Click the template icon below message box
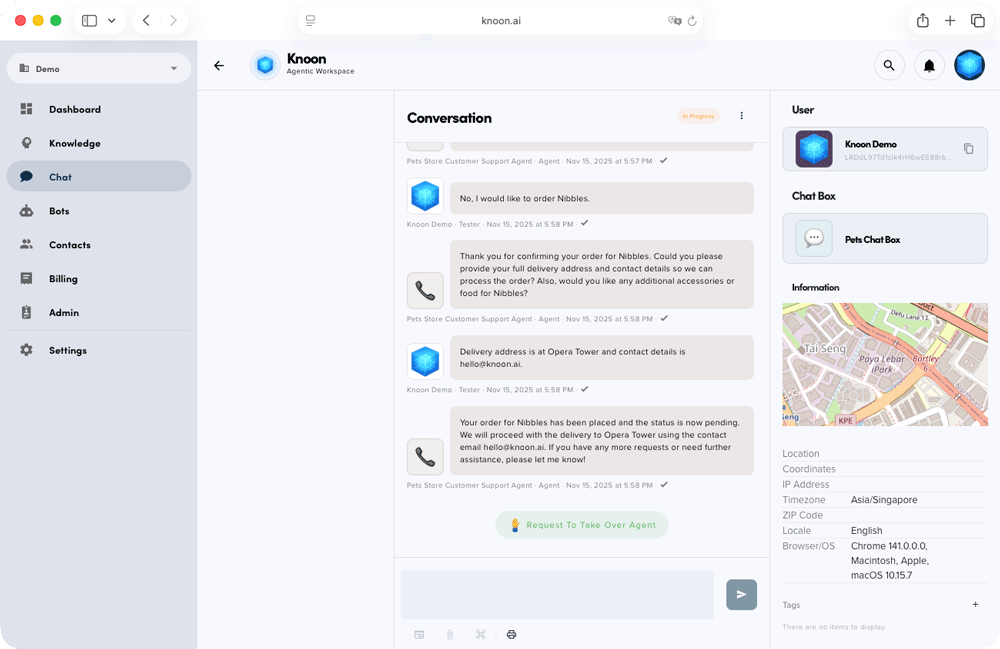 419,634
